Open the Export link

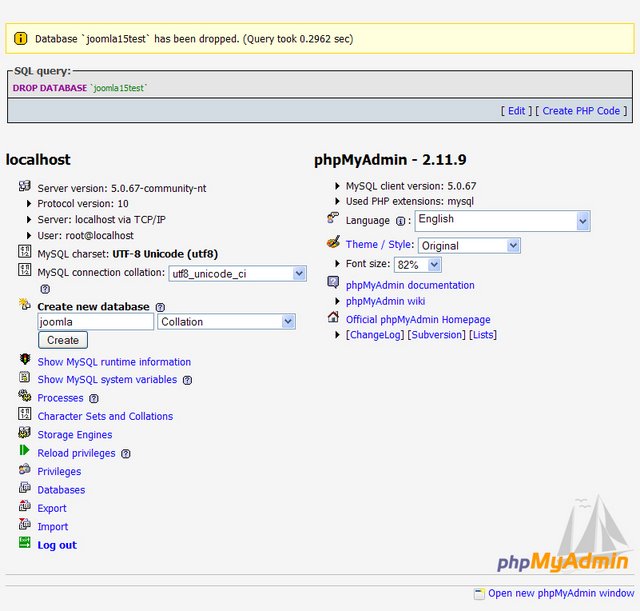tap(52, 508)
